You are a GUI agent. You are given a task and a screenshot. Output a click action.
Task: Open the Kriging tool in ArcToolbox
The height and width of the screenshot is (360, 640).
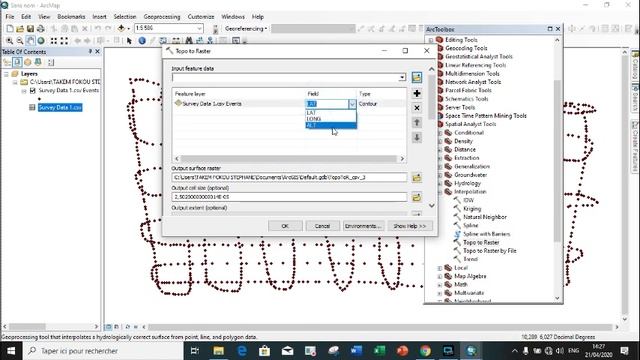tap(472, 209)
